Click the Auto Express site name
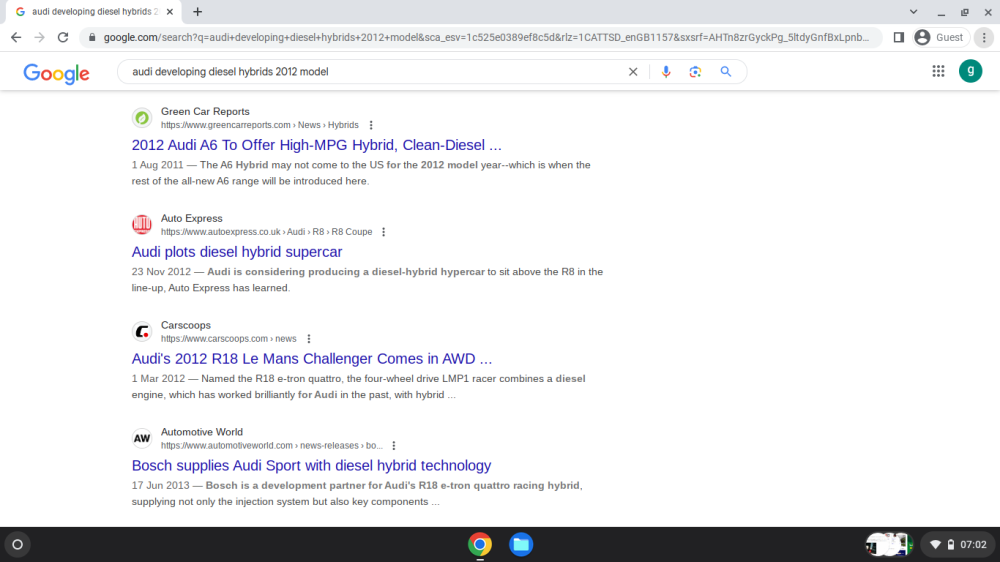This screenshot has width=1000, height=562. tap(191, 219)
